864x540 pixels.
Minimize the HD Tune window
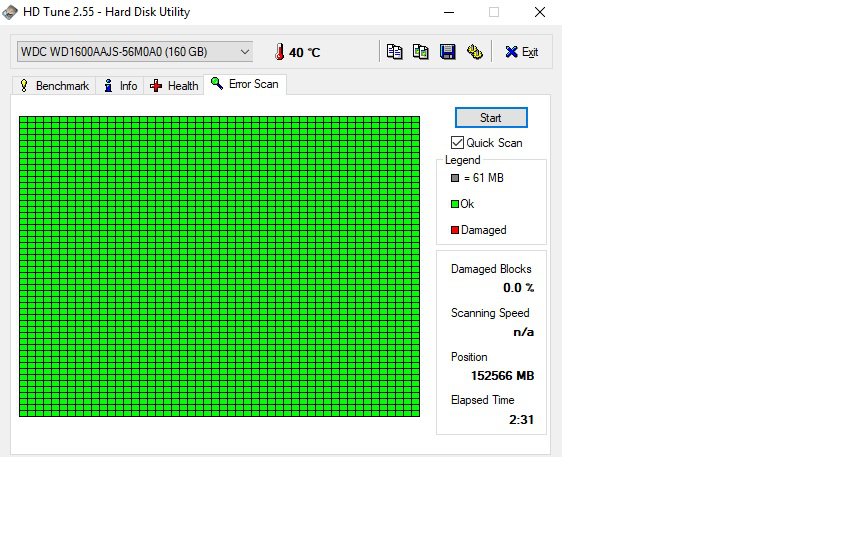449,12
